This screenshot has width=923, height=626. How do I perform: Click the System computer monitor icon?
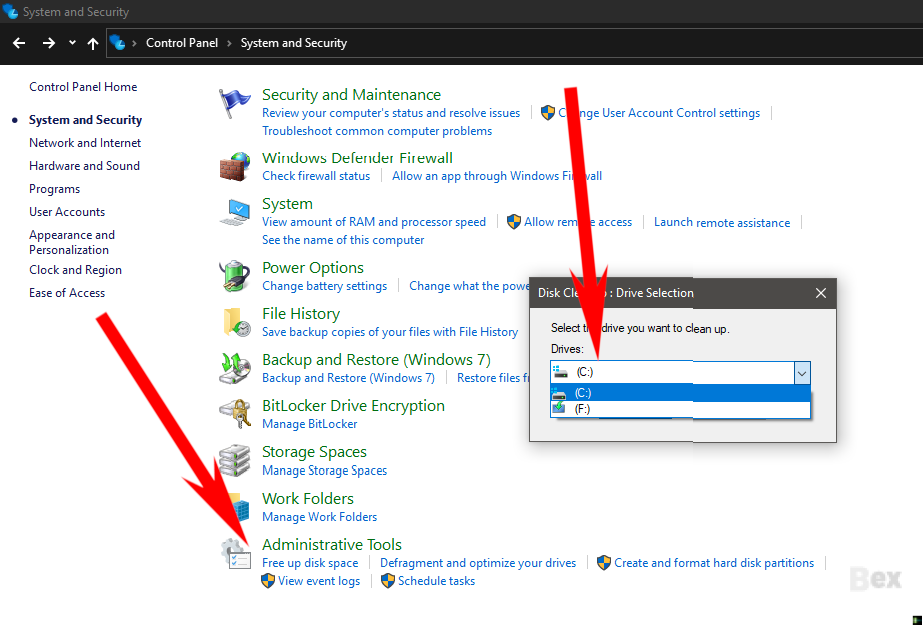coord(235,213)
